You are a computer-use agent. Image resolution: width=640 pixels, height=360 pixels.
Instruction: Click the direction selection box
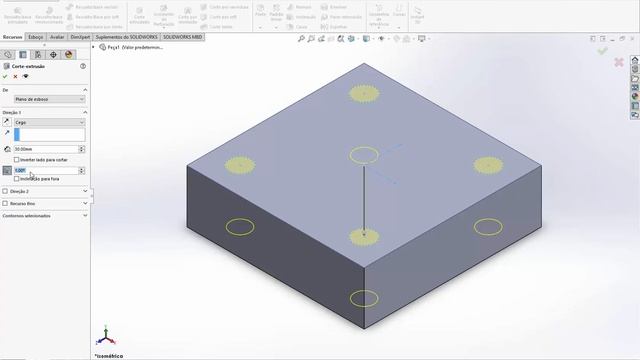coord(49,134)
